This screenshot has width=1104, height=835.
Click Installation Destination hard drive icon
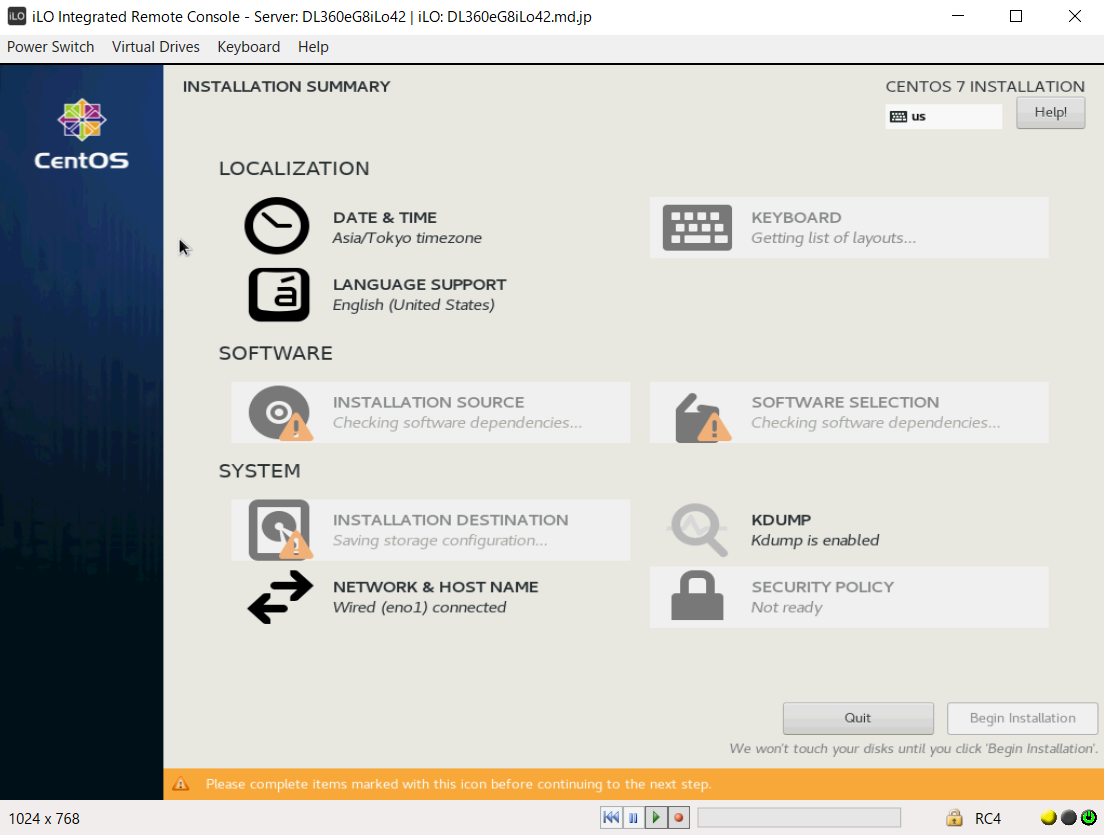[280, 530]
